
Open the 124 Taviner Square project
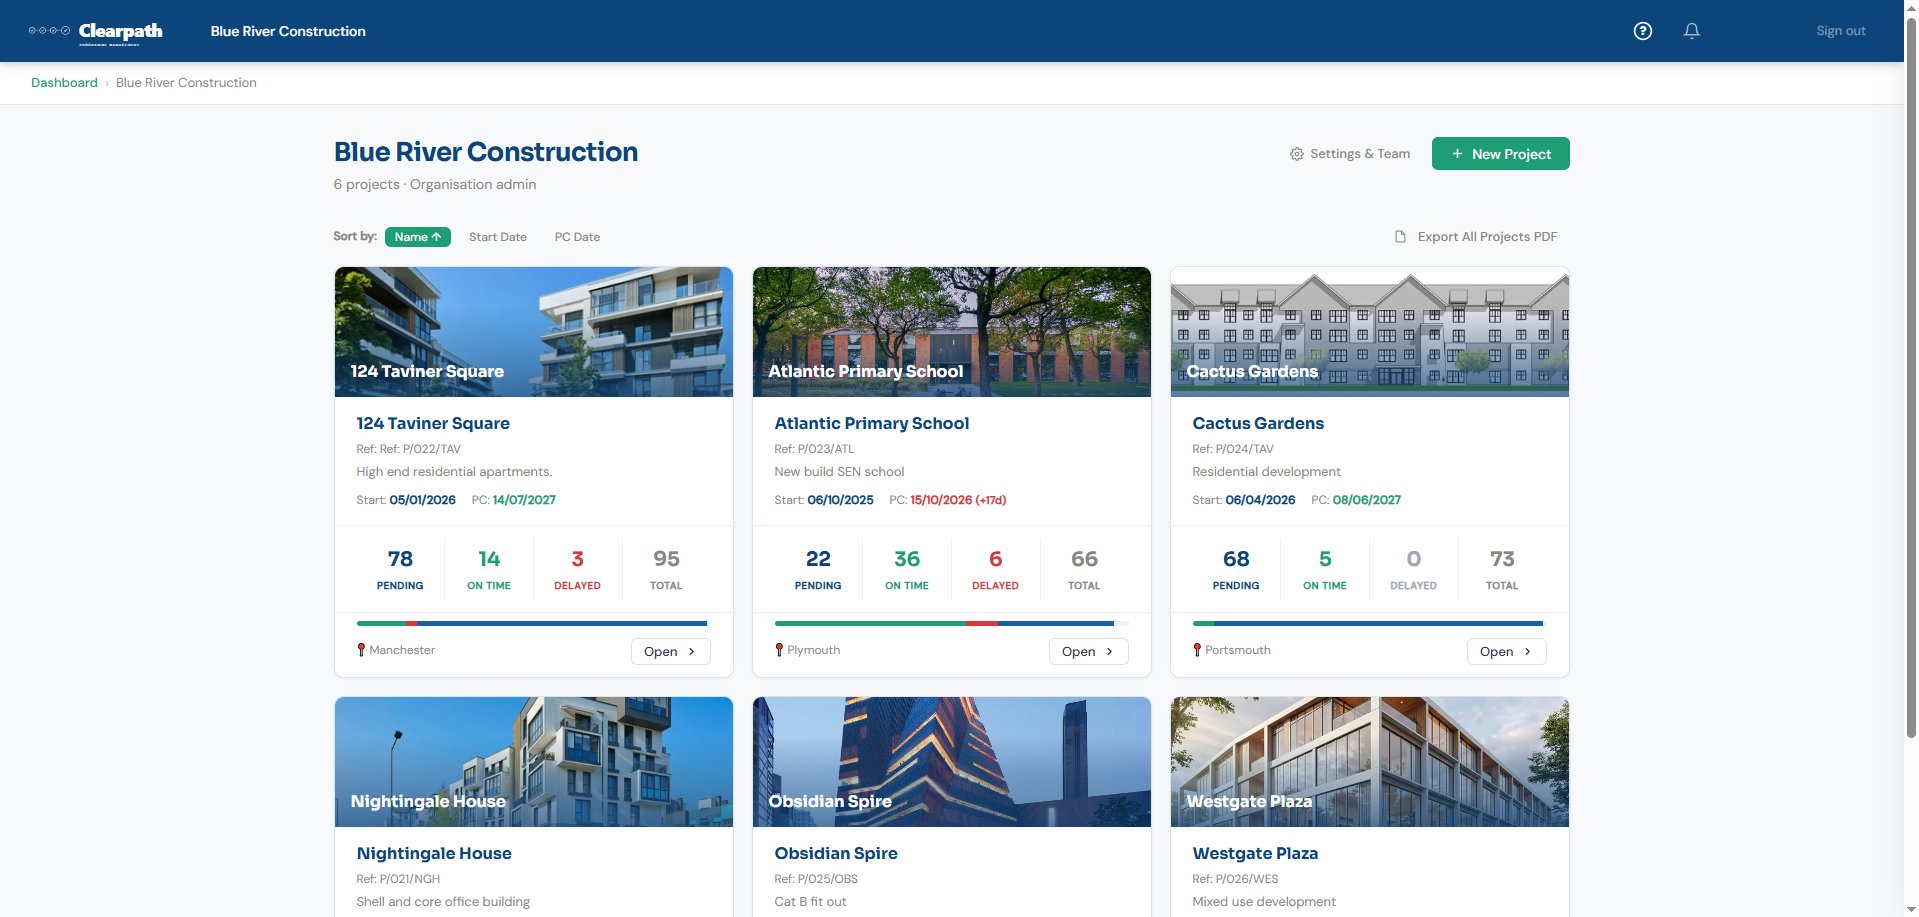point(670,651)
